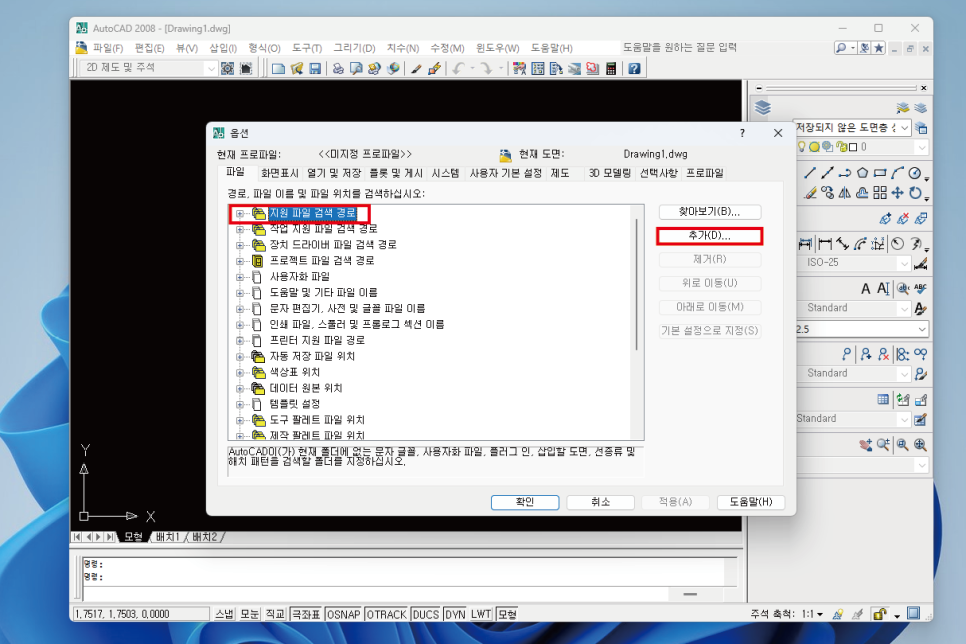Select the Mirror tool in the dashboard
This screenshot has height=644, width=966.
845,193
